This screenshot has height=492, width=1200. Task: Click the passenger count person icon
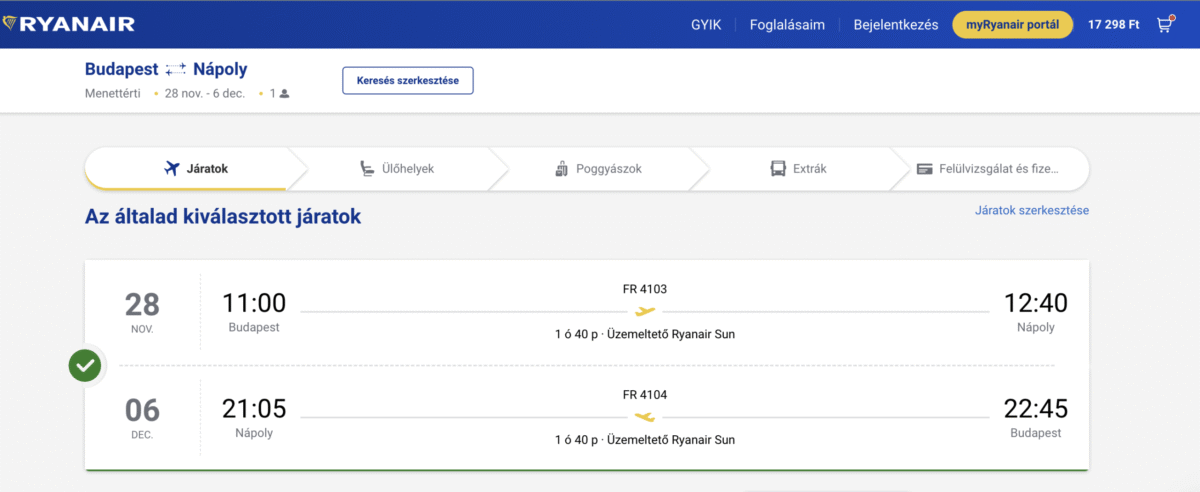(284, 94)
